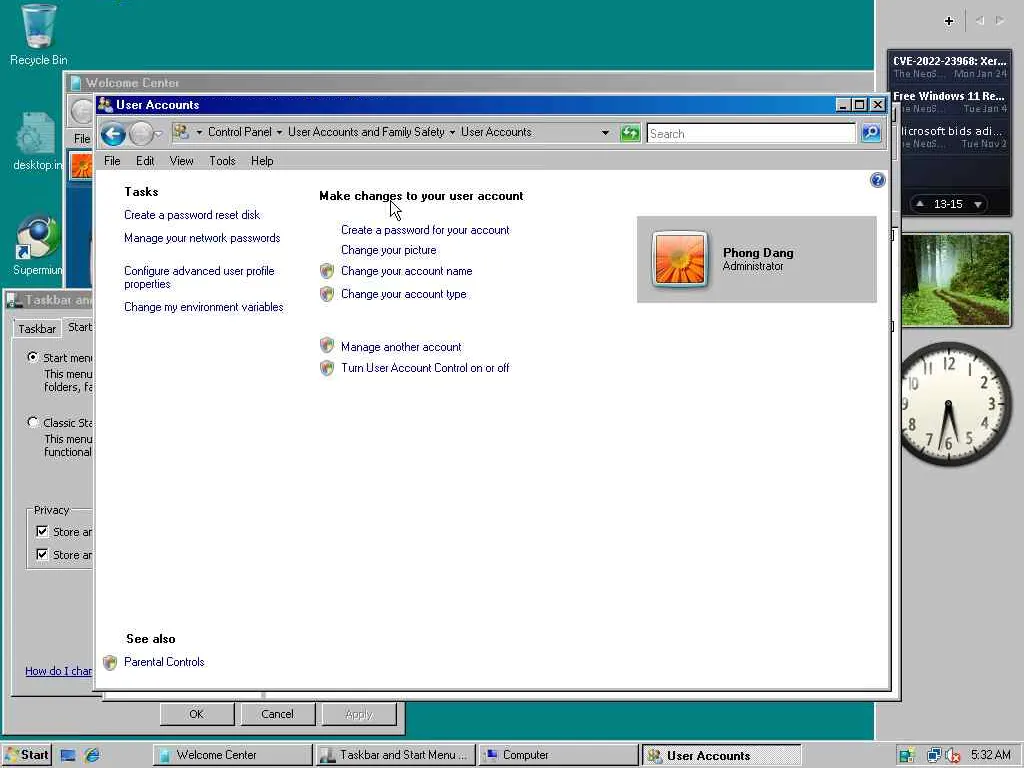This screenshot has width=1024, height=768.
Task: Open the address bar history dropdown
Action: click(x=605, y=133)
